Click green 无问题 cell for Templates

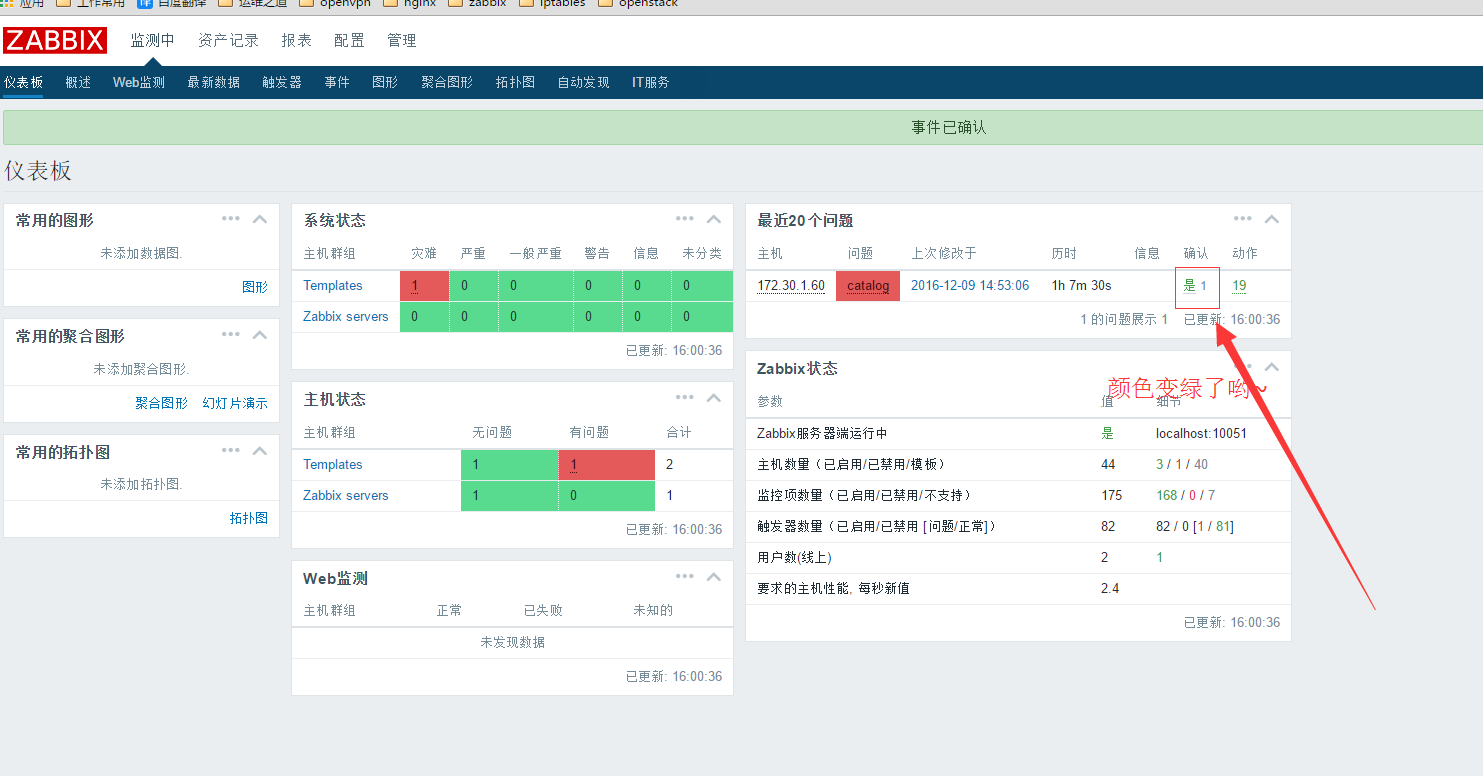510,465
